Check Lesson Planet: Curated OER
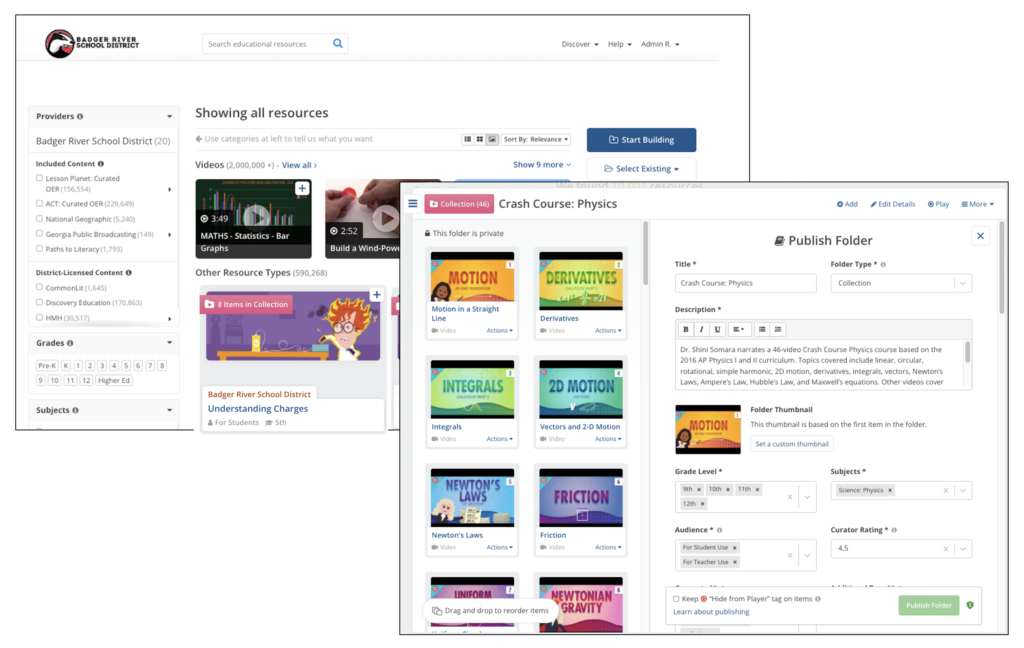This screenshot has width=1024, height=648. 39,178
